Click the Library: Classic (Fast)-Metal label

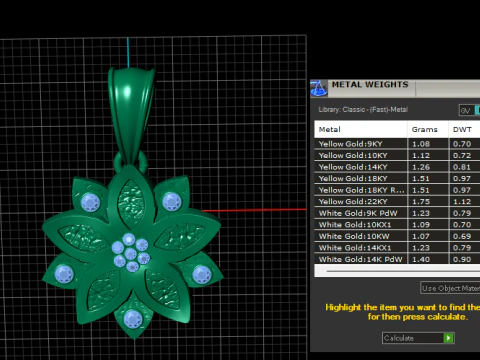(x=363, y=110)
